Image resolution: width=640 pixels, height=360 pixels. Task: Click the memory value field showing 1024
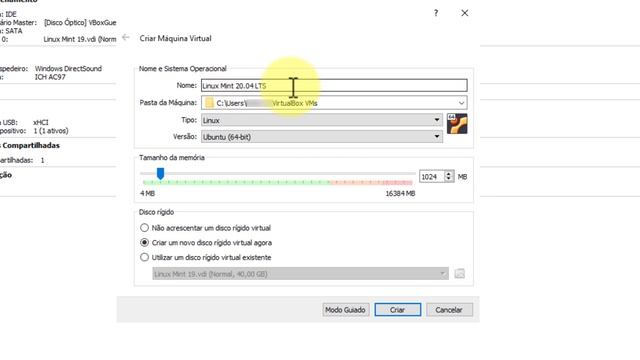[x=431, y=177]
